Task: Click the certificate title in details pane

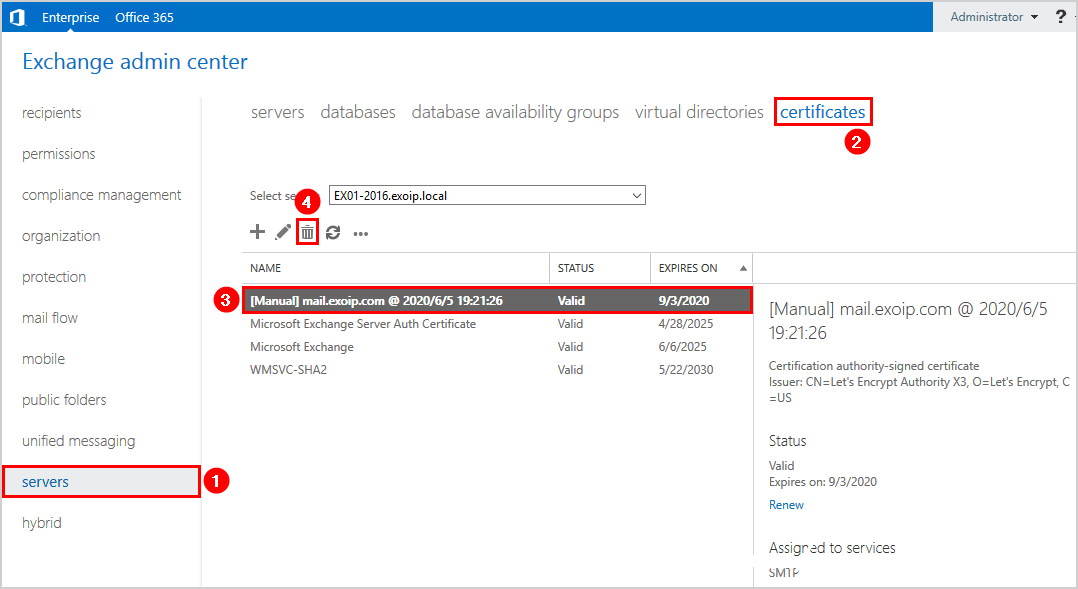Action: [908, 321]
